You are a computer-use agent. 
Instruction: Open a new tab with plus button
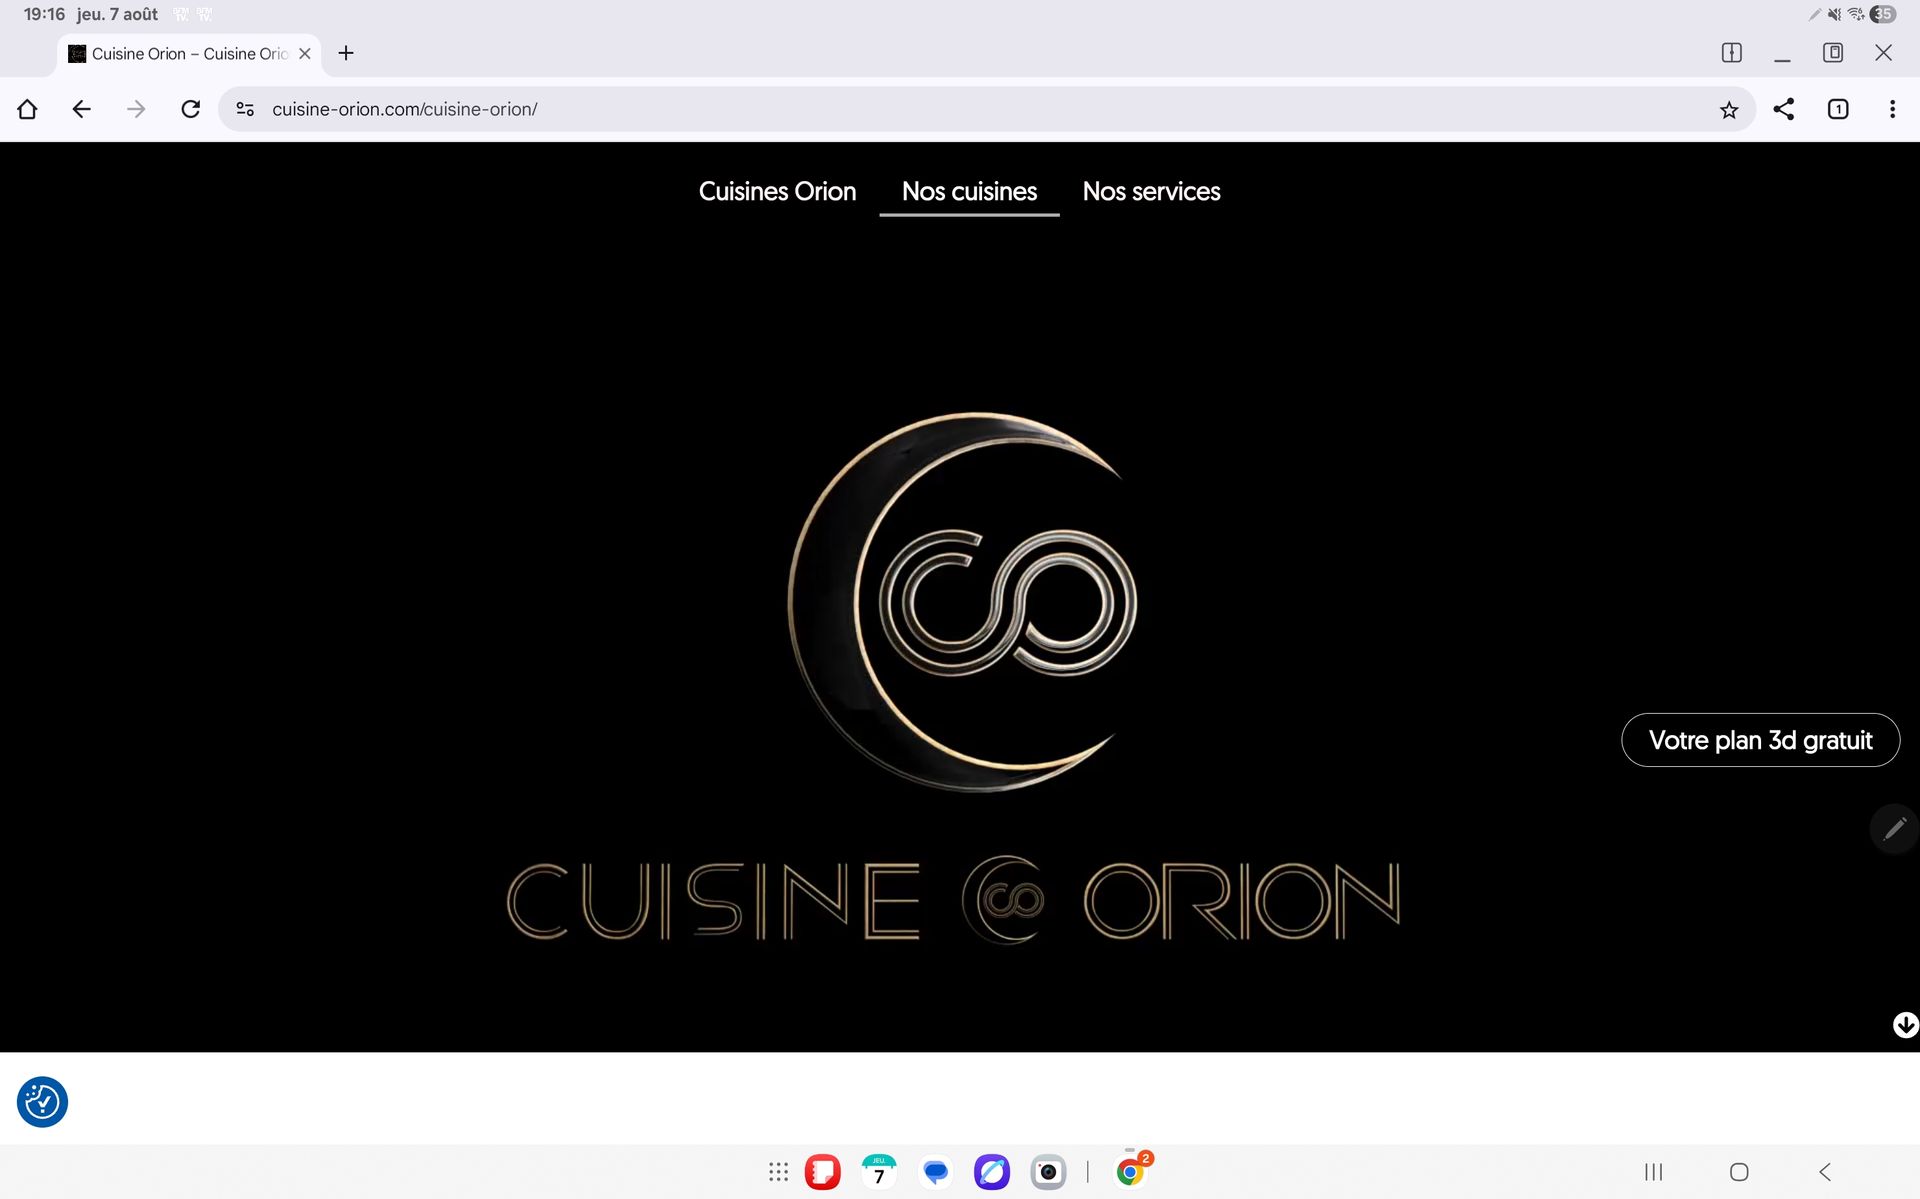(346, 53)
